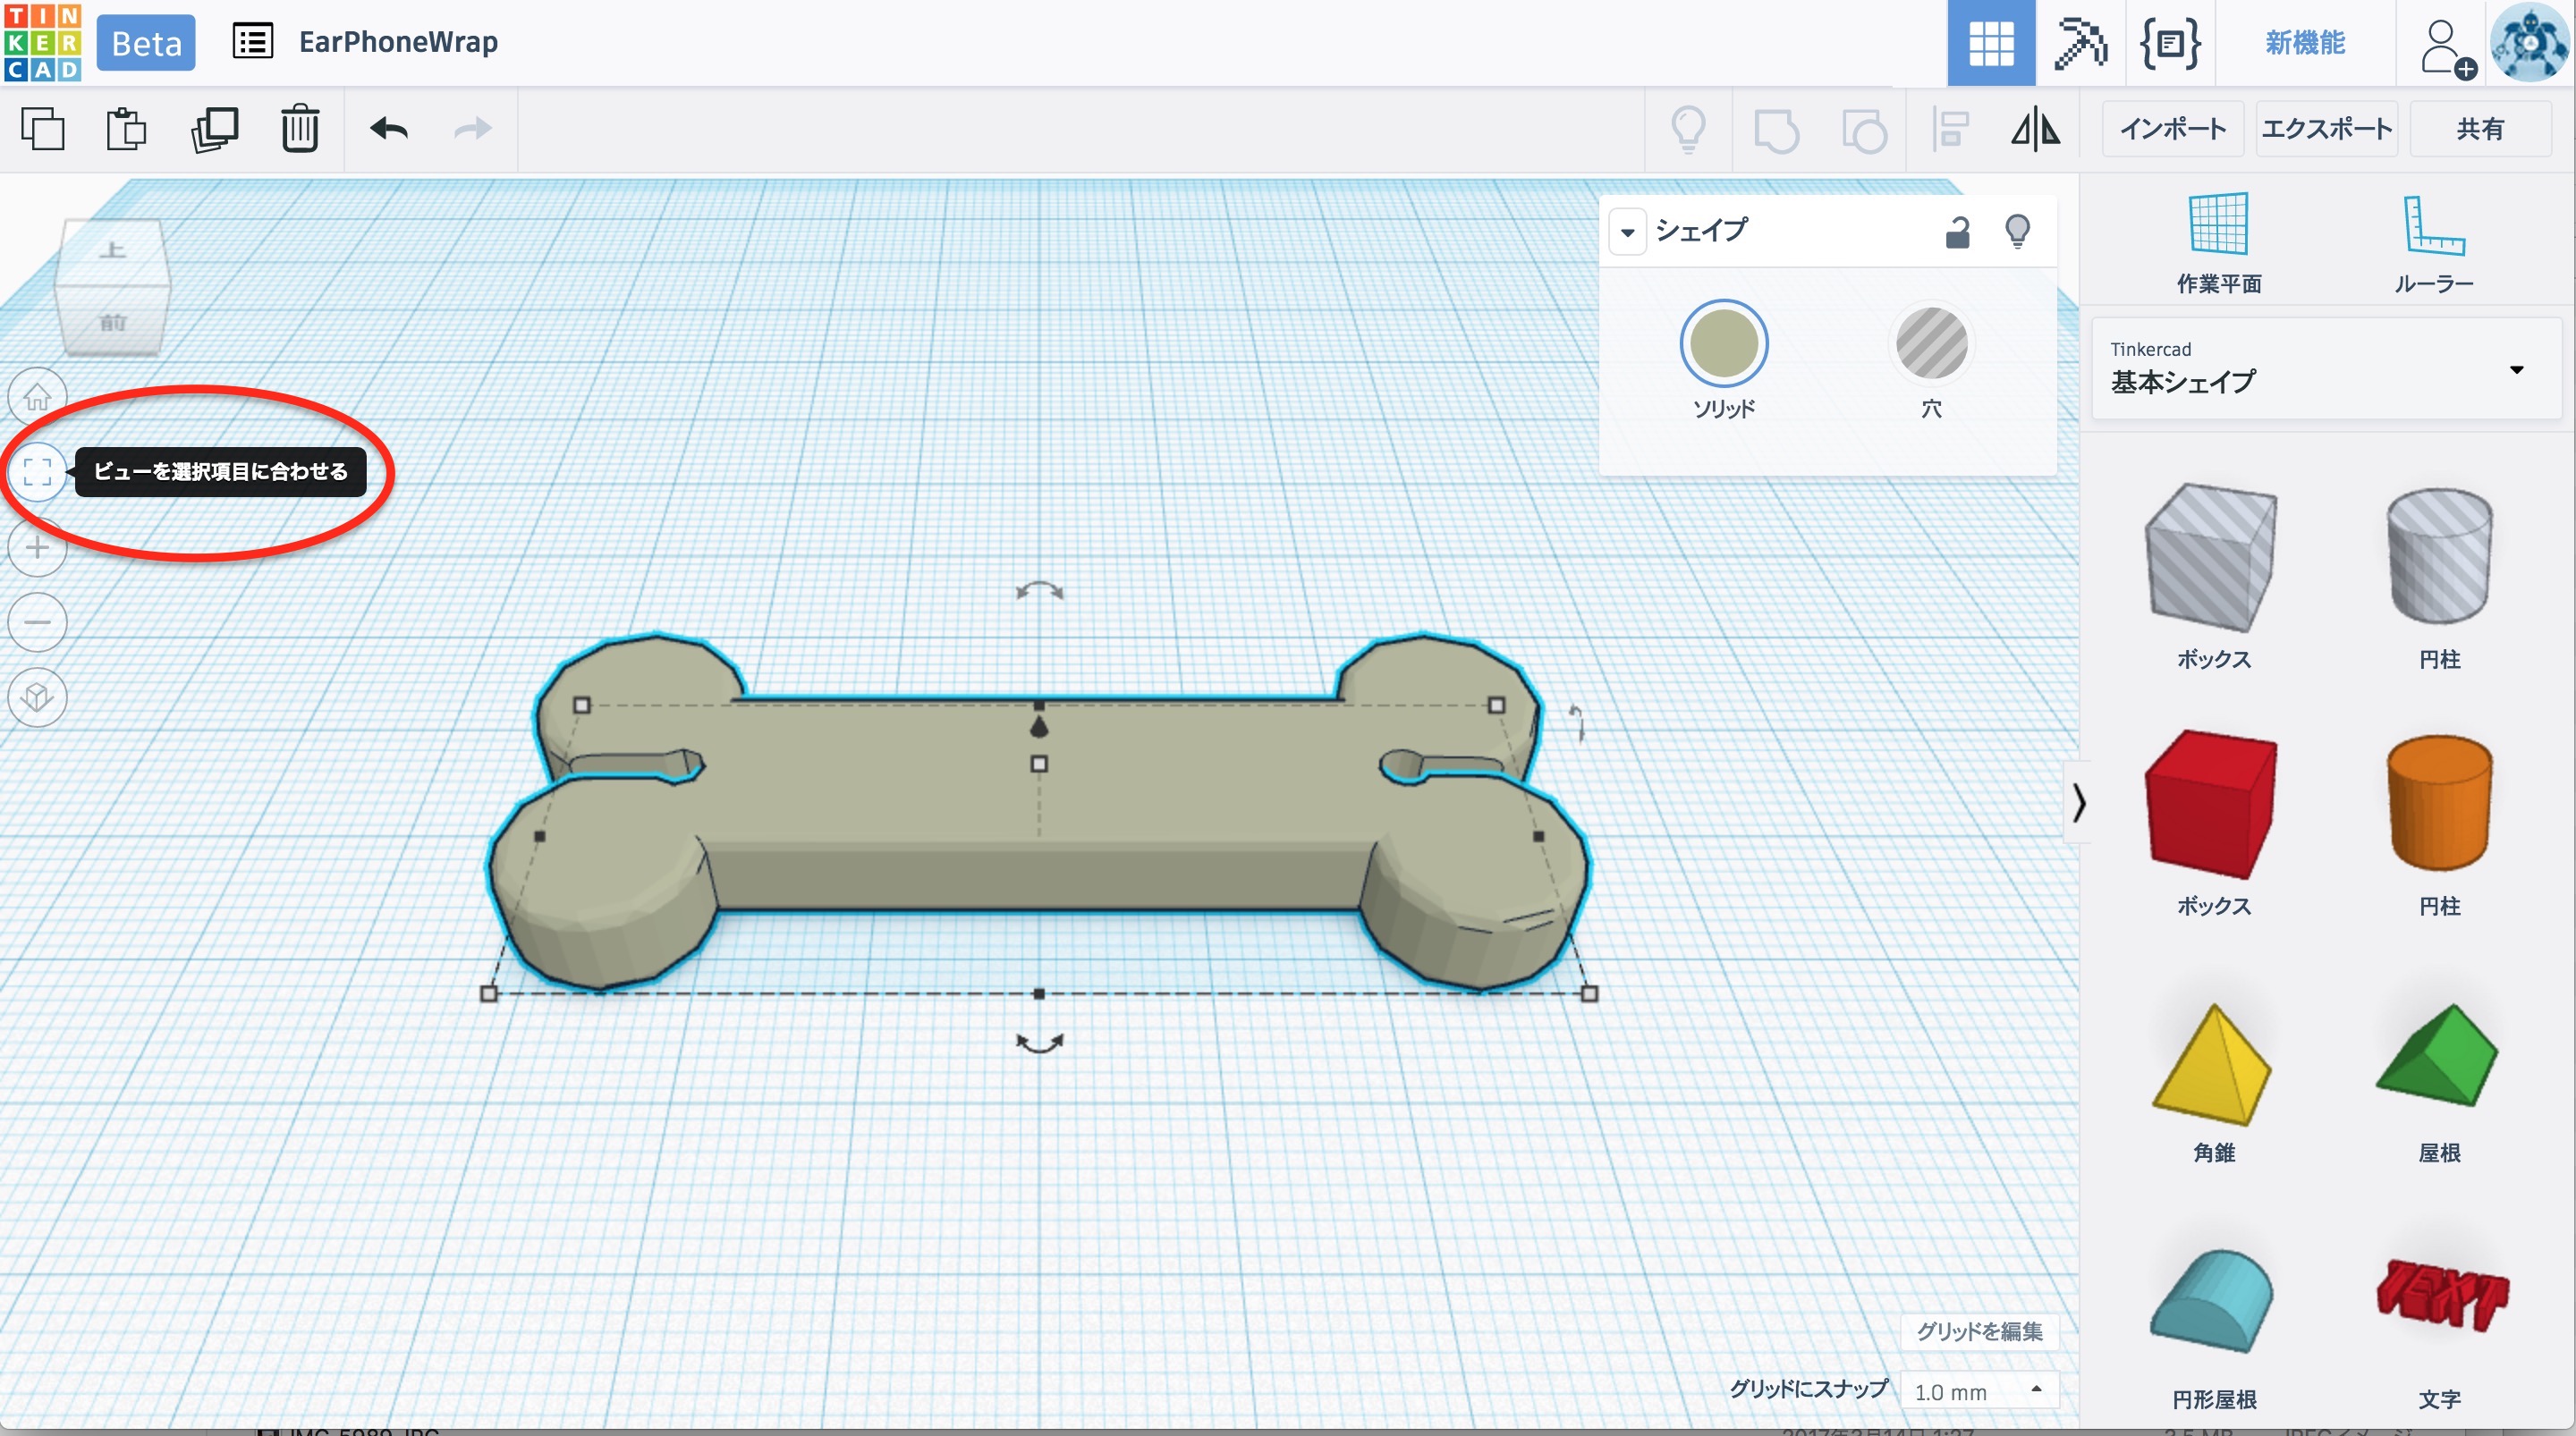This screenshot has width=2576, height=1436.
Task: Click the fit view to selection icon
Action: pyautogui.click(x=37, y=471)
